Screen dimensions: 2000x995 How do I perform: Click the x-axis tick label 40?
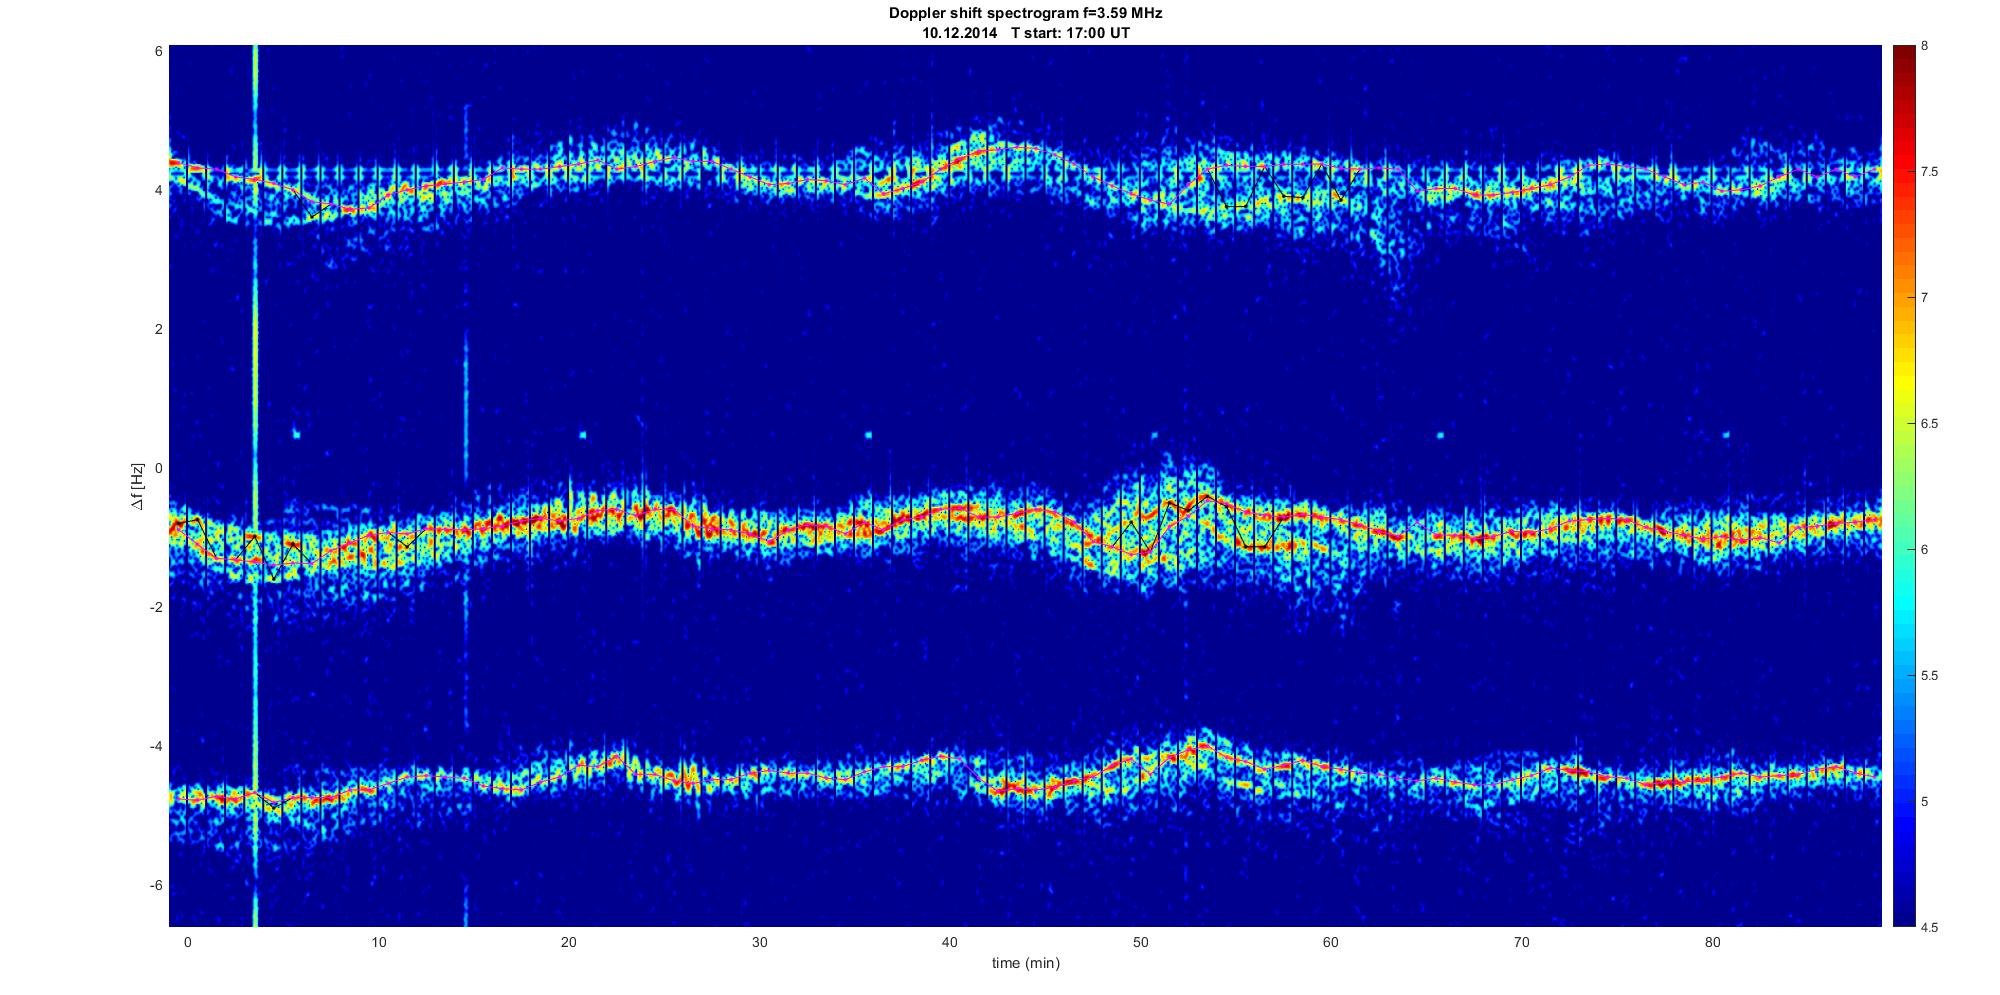[x=949, y=942]
